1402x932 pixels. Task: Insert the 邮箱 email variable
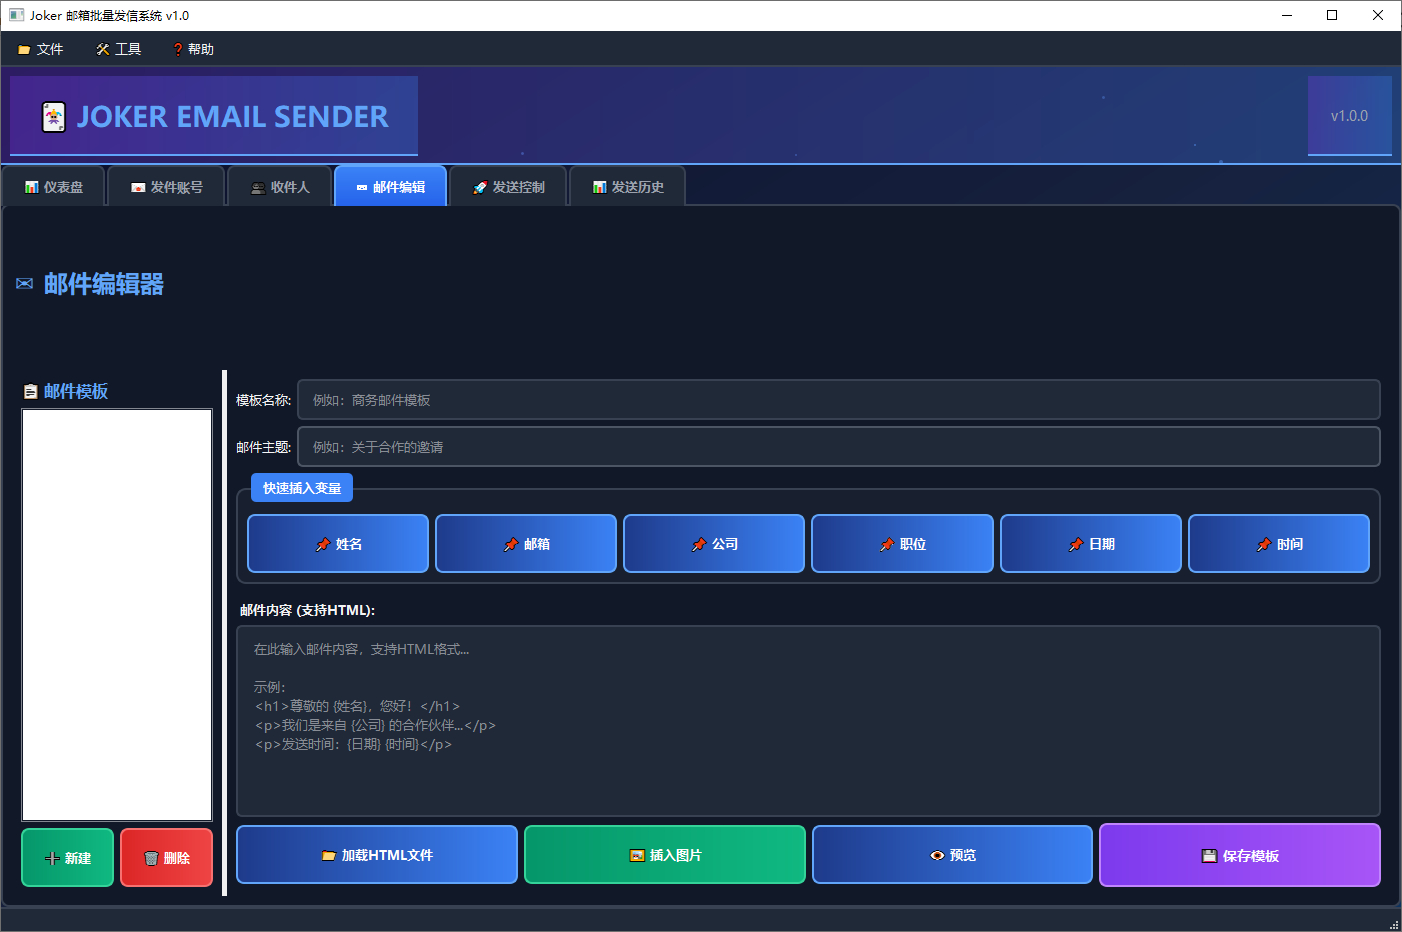point(526,543)
